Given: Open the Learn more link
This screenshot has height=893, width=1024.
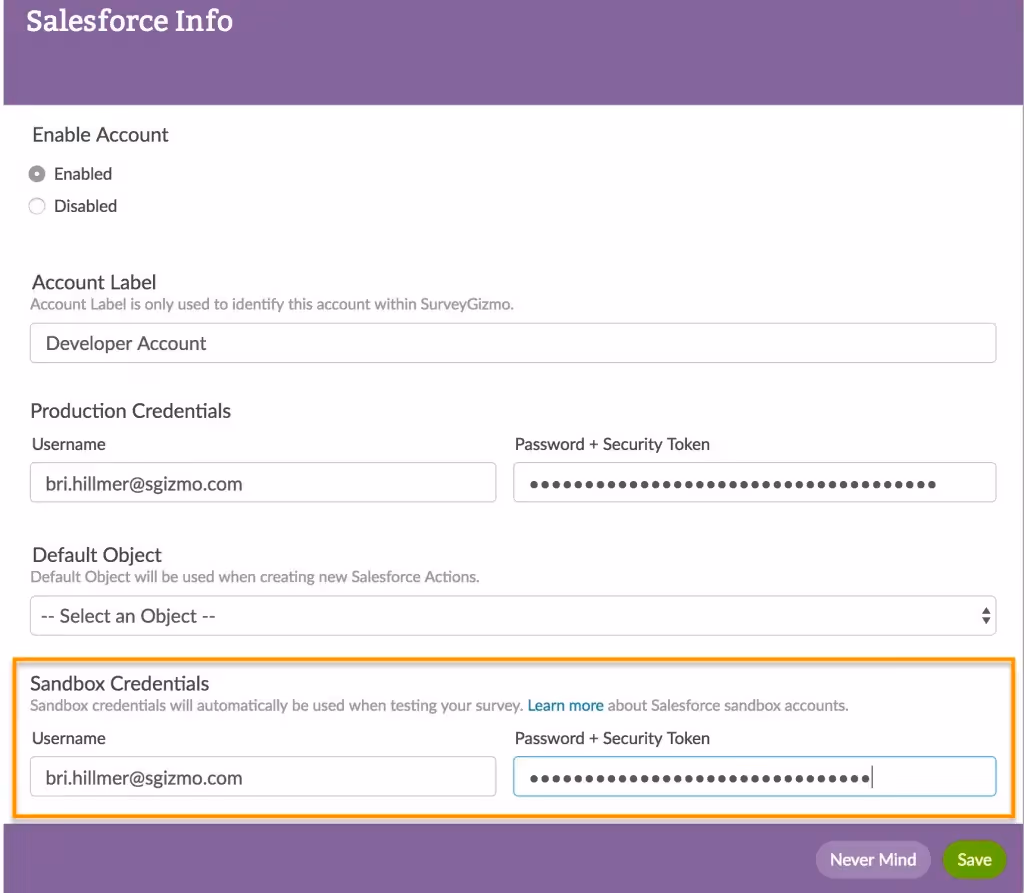Looking at the screenshot, I should (566, 706).
